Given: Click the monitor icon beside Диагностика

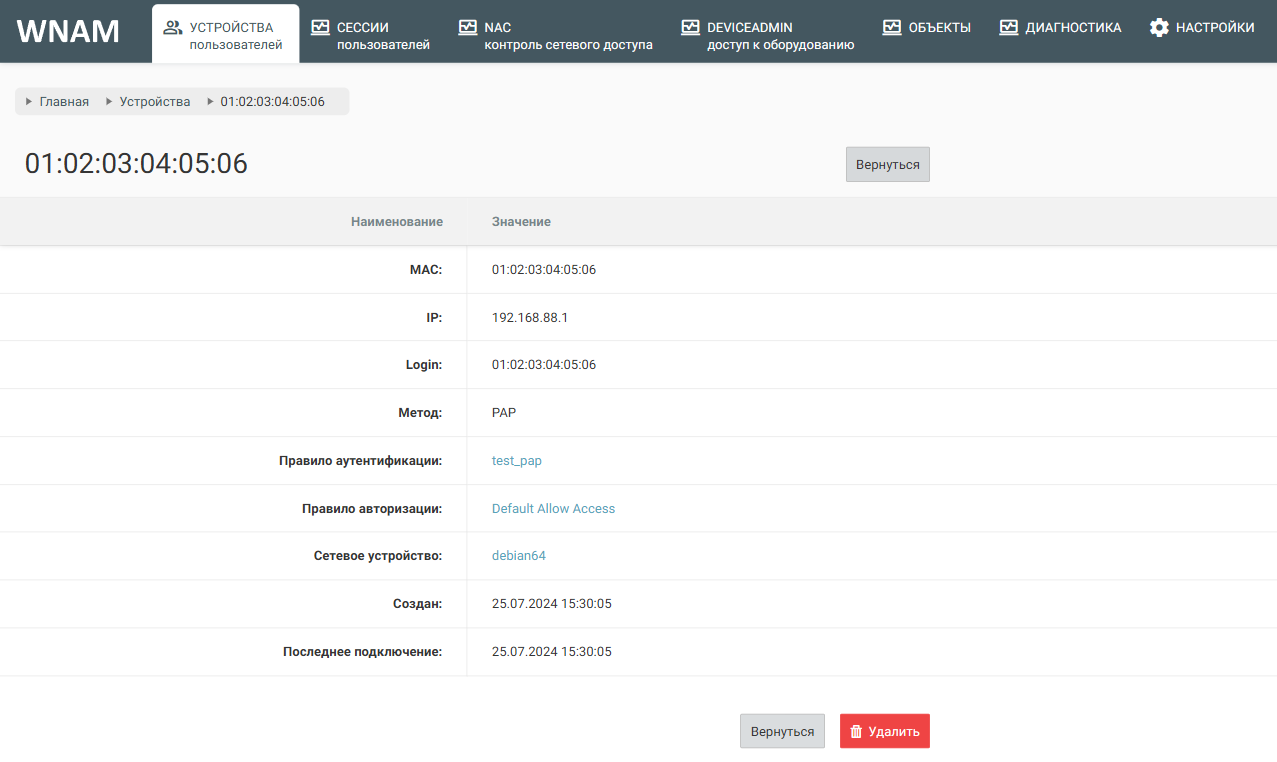Looking at the screenshot, I should point(1009,28).
